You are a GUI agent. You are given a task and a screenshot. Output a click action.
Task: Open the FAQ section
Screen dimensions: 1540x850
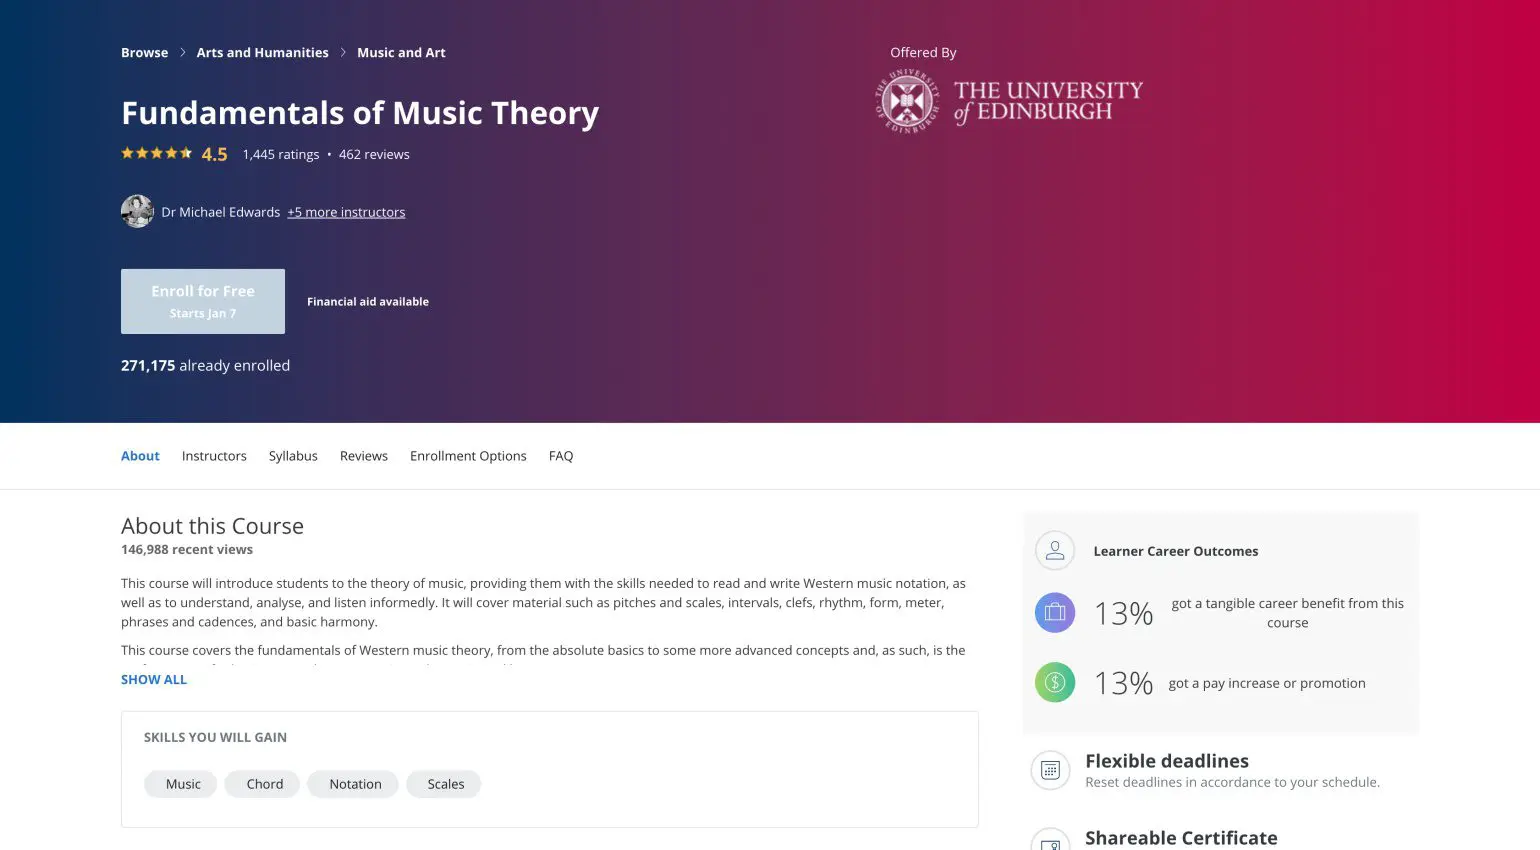pyautogui.click(x=561, y=455)
